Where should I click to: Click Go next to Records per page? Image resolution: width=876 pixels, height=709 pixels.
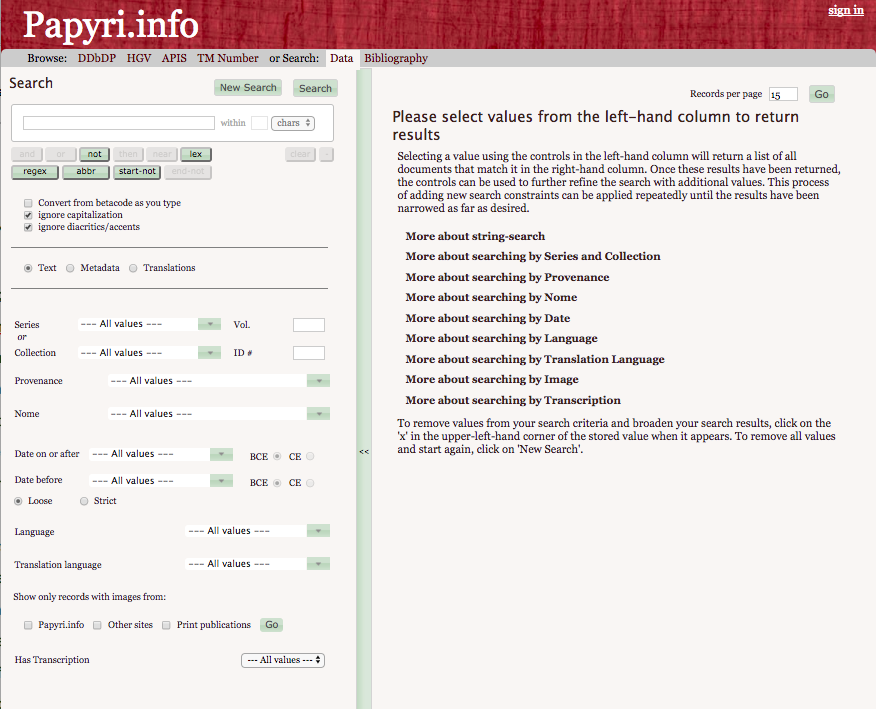tap(822, 94)
